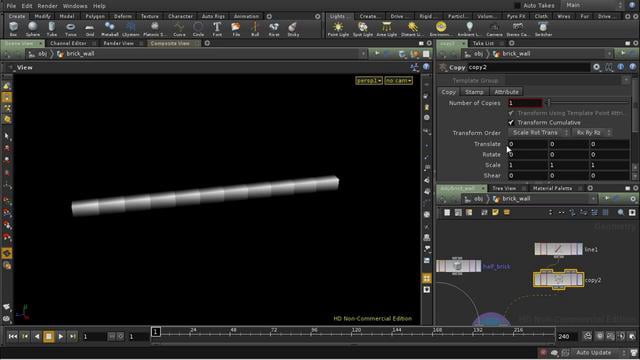Select the Curve shelf tool
This screenshot has height=360, width=640.
[179, 29]
